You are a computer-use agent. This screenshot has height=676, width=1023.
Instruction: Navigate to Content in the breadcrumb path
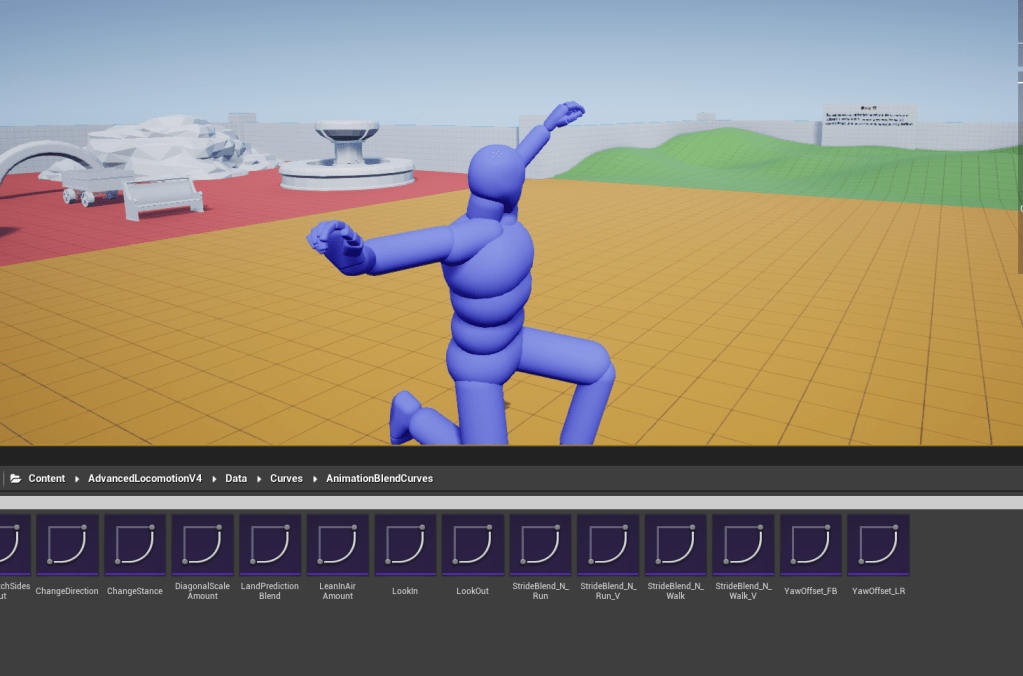click(46, 479)
